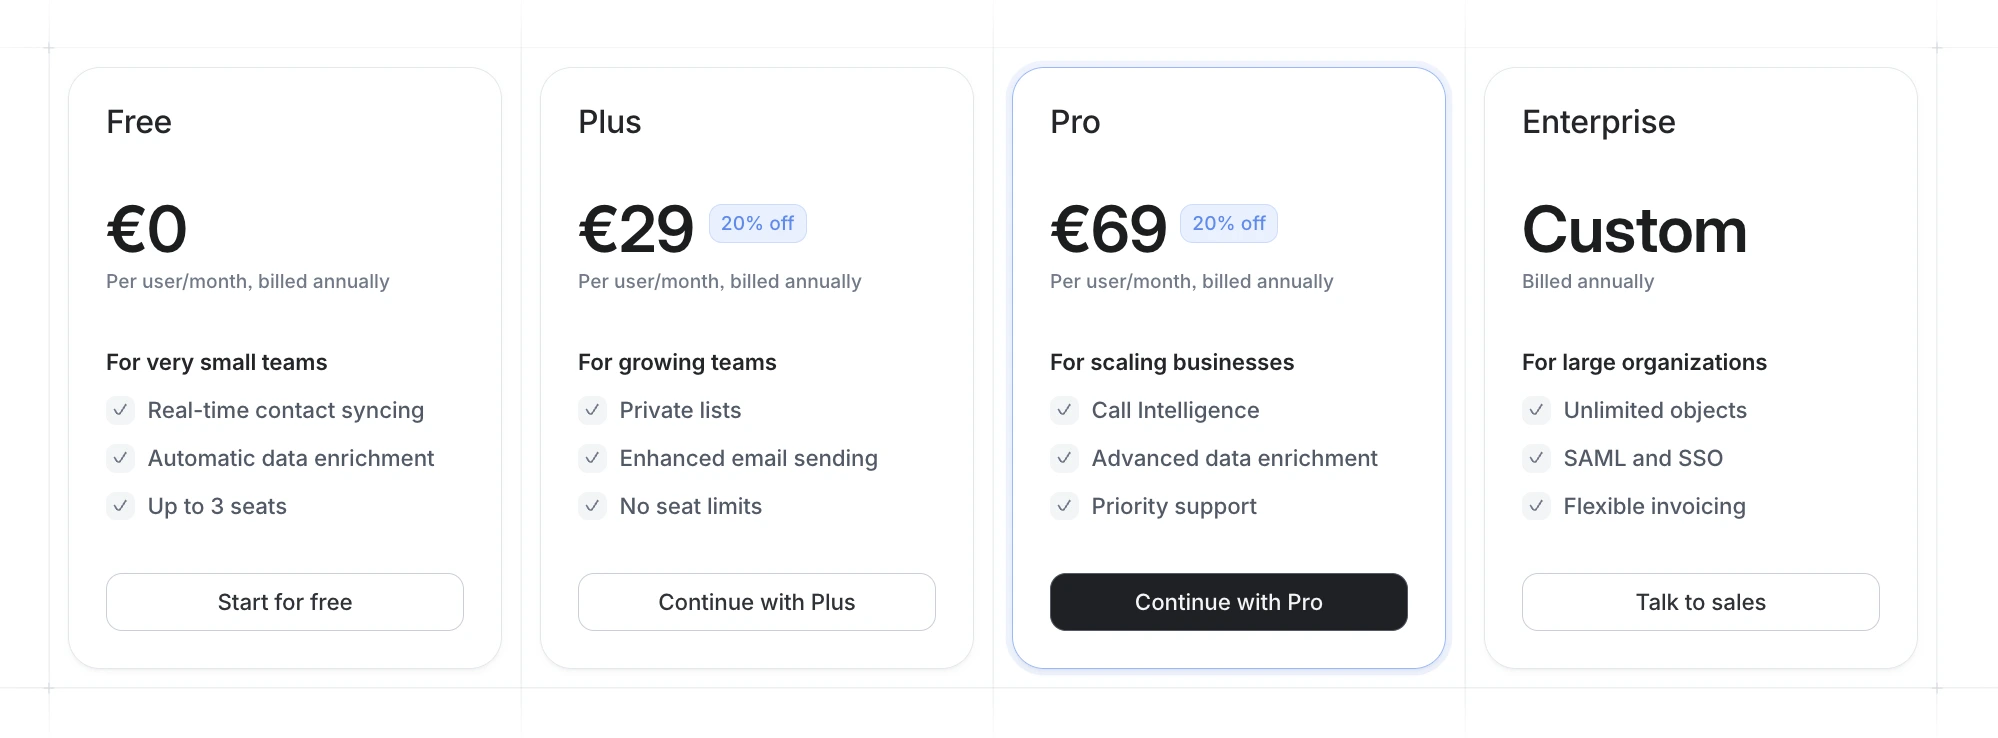Click the Enterprise plan heading
Image resolution: width=1998 pixels, height=738 pixels.
click(x=1598, y=122)
